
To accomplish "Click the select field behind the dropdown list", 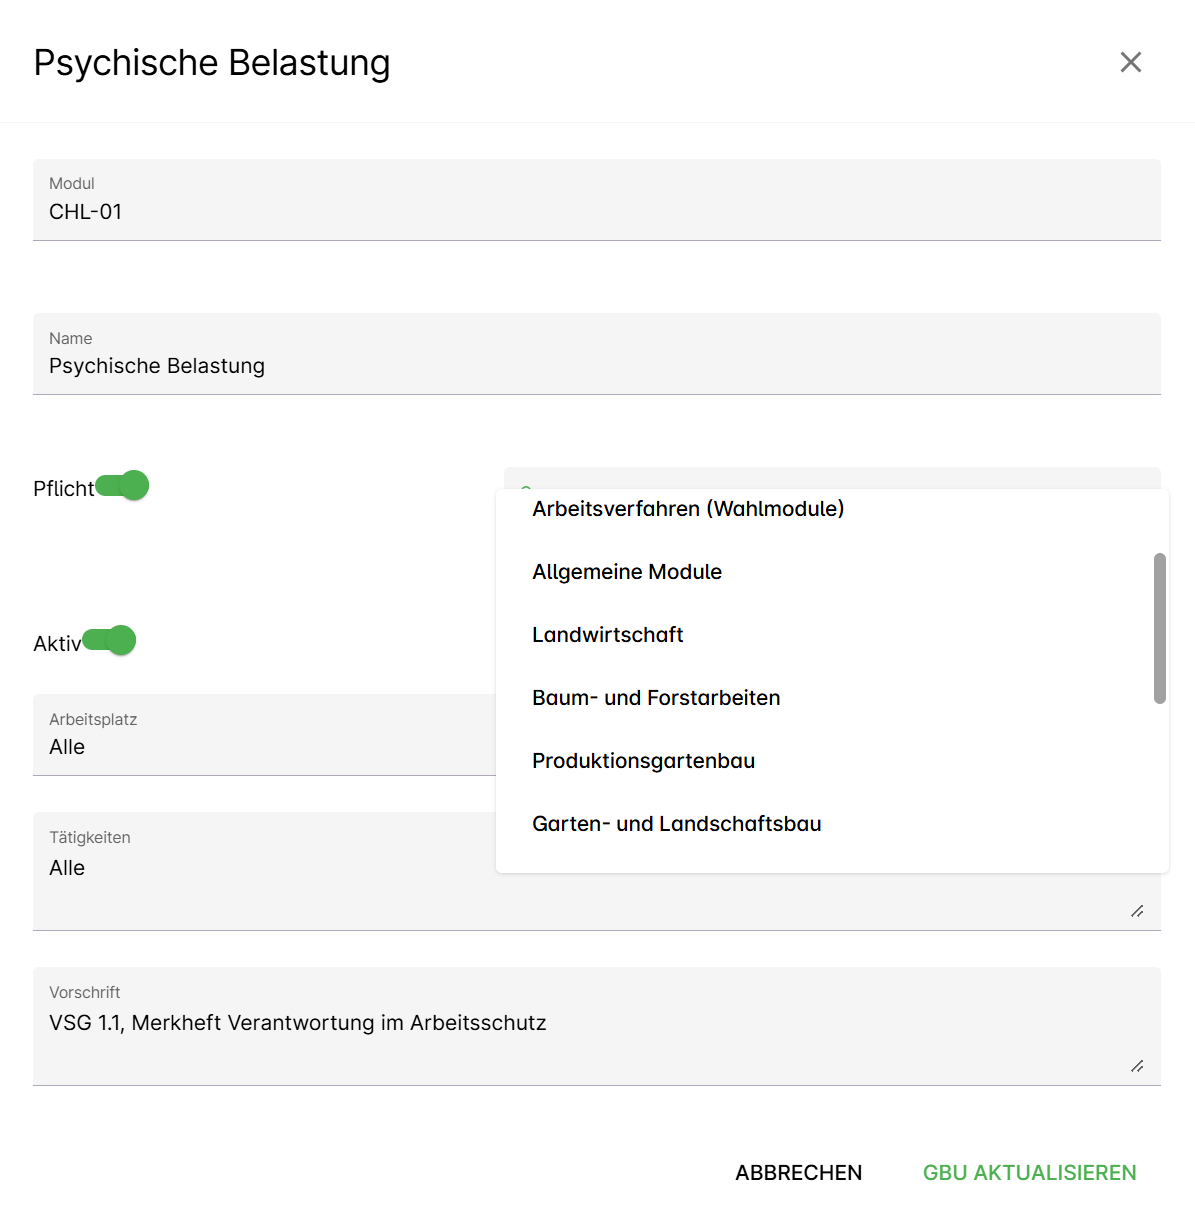I will [830, 477].
